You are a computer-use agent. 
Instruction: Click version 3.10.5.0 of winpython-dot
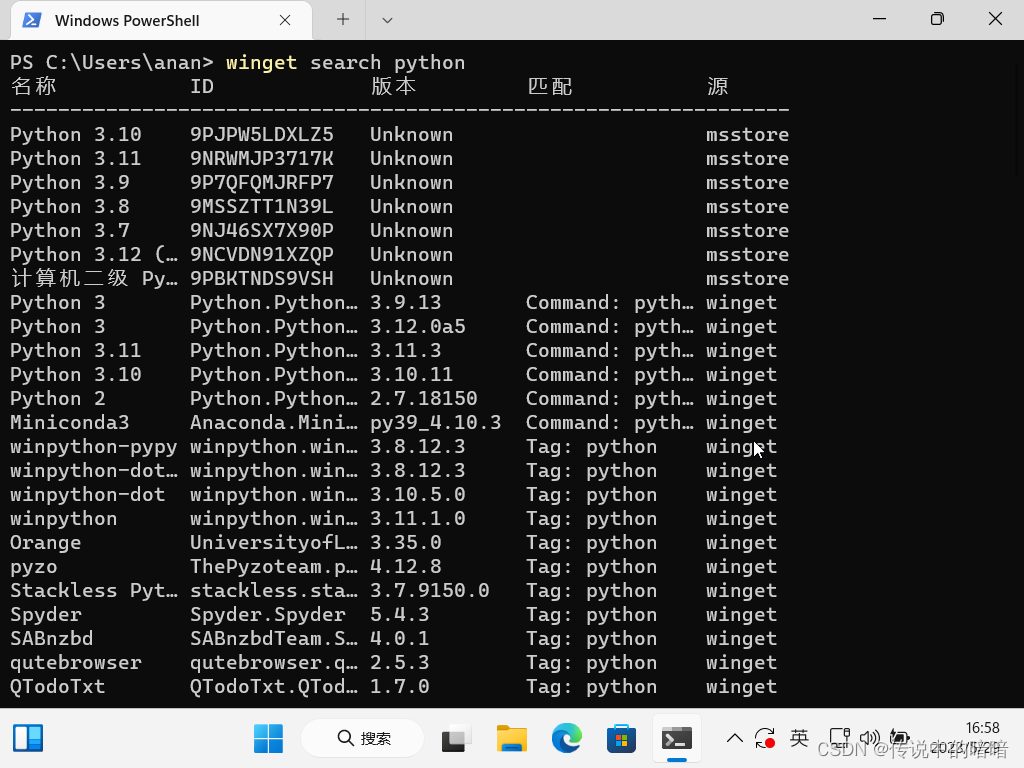[418, 495]
